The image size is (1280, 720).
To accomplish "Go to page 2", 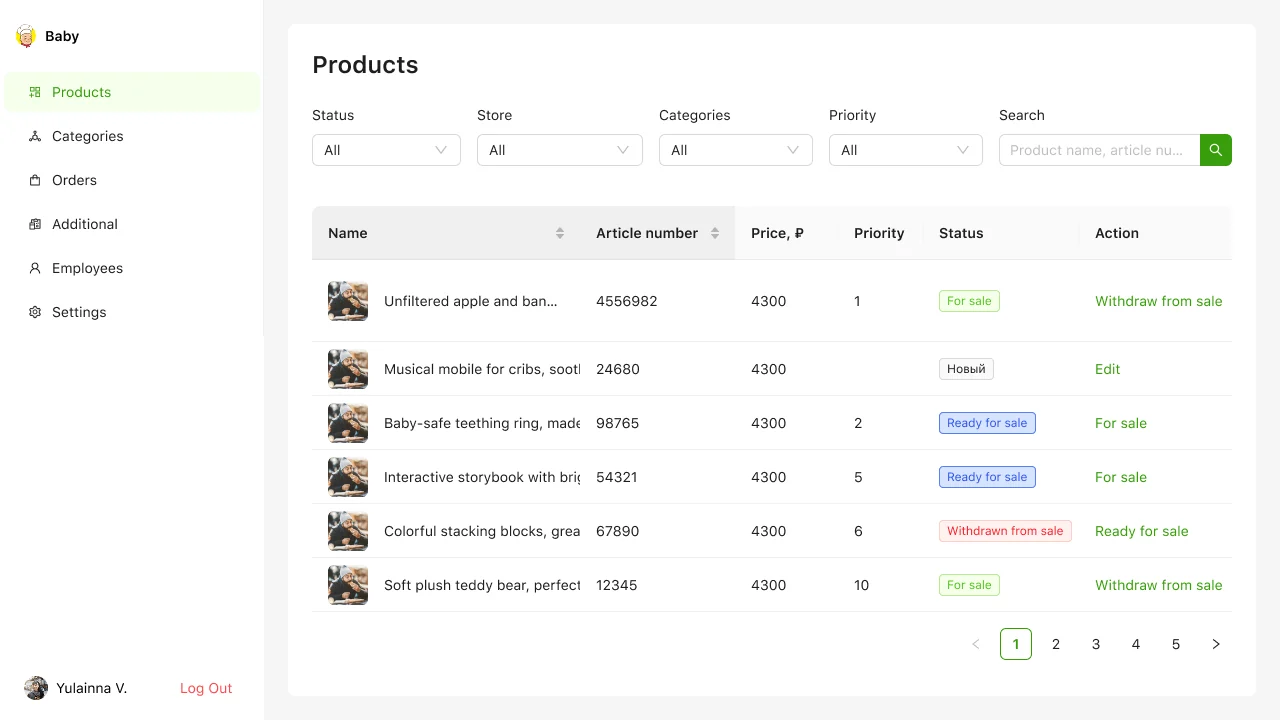I will pos(1056,644).
